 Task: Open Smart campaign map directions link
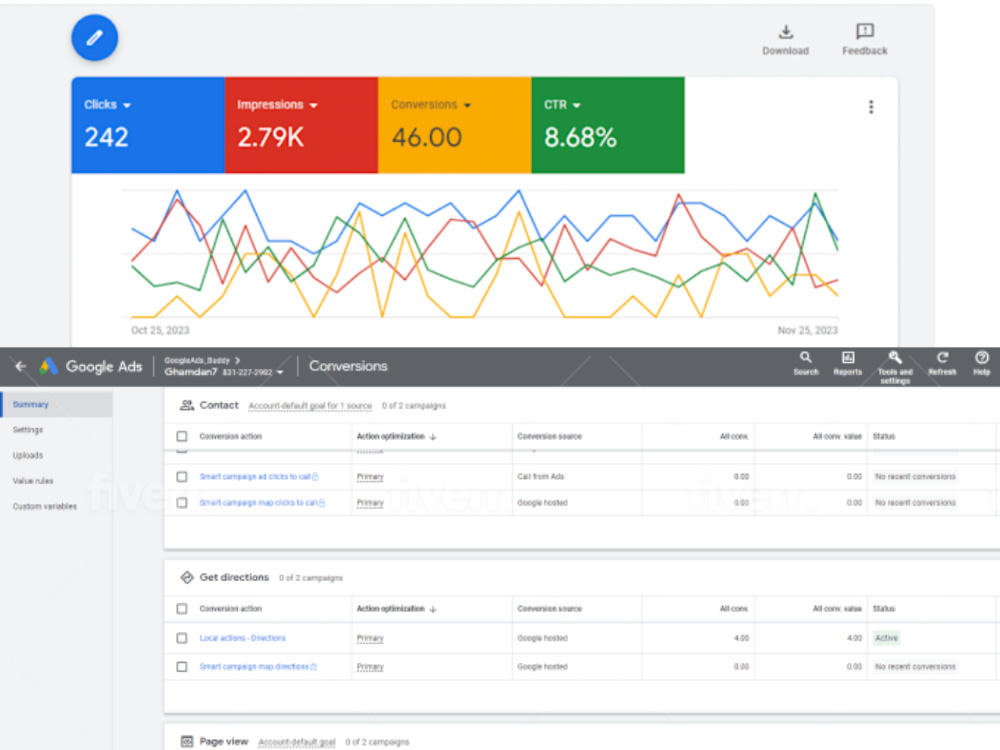tap(254, 666)
